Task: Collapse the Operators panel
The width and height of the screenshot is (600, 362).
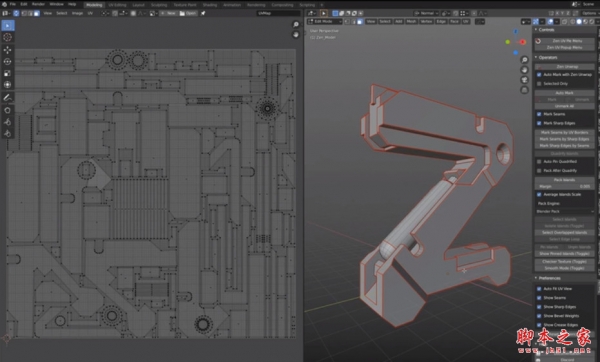Action: [x=536, y=57]
